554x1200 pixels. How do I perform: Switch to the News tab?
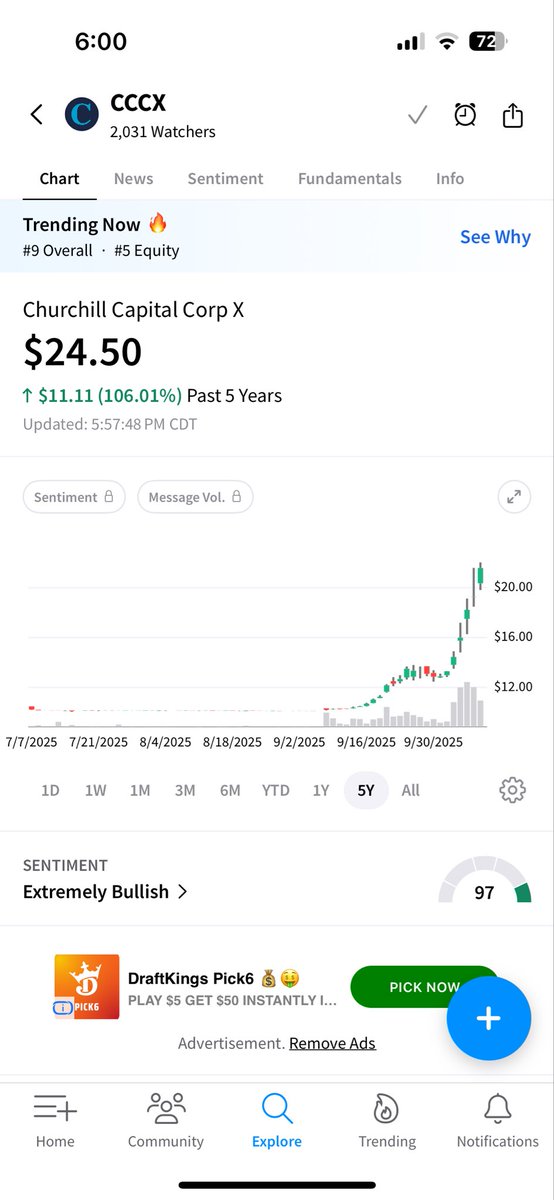click(133, 178)
